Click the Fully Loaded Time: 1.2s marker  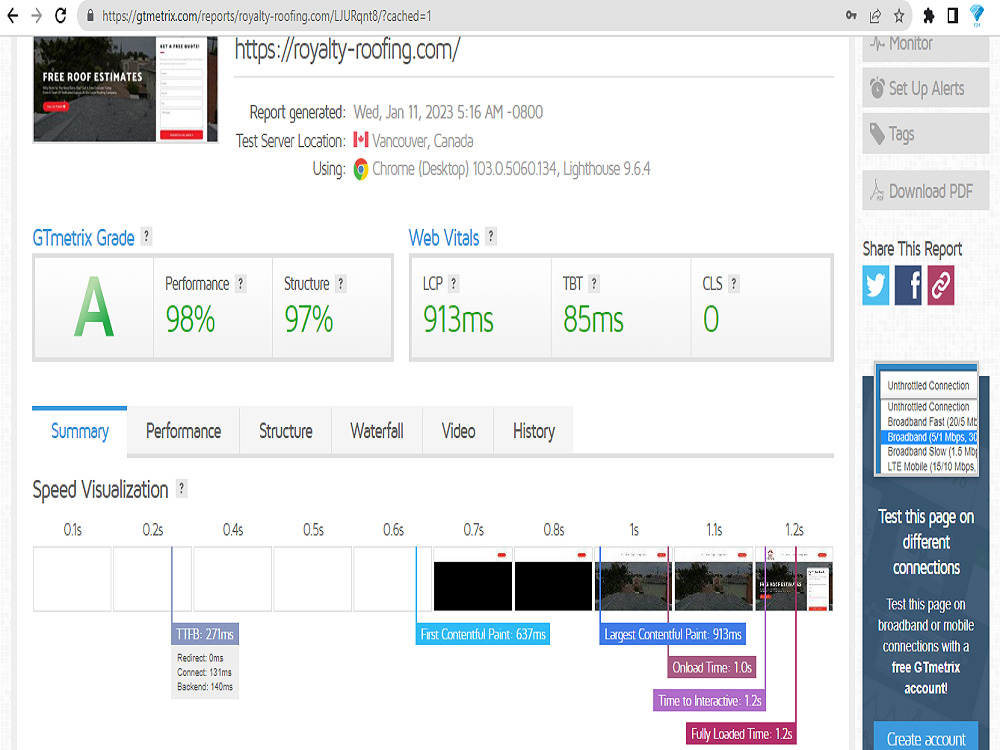coord(741,733)
